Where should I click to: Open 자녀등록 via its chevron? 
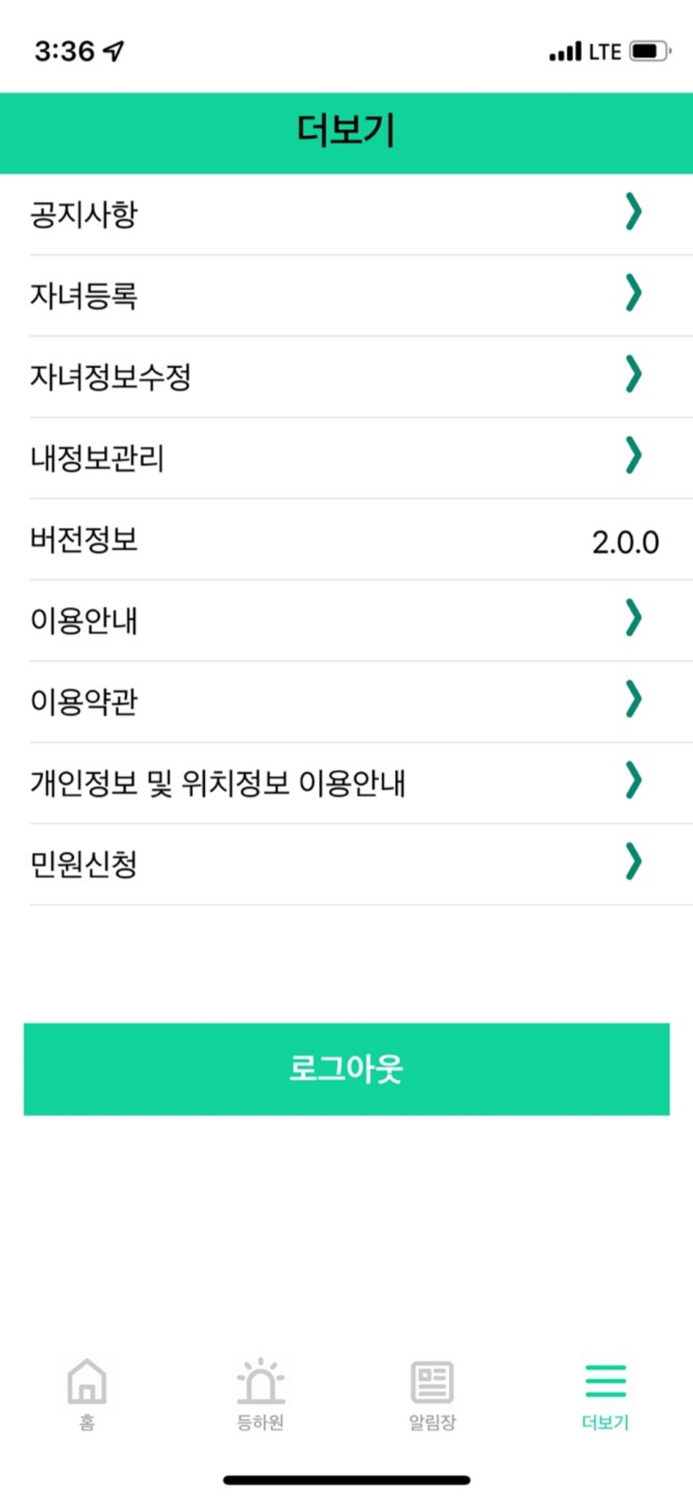[x=632, y=294]
